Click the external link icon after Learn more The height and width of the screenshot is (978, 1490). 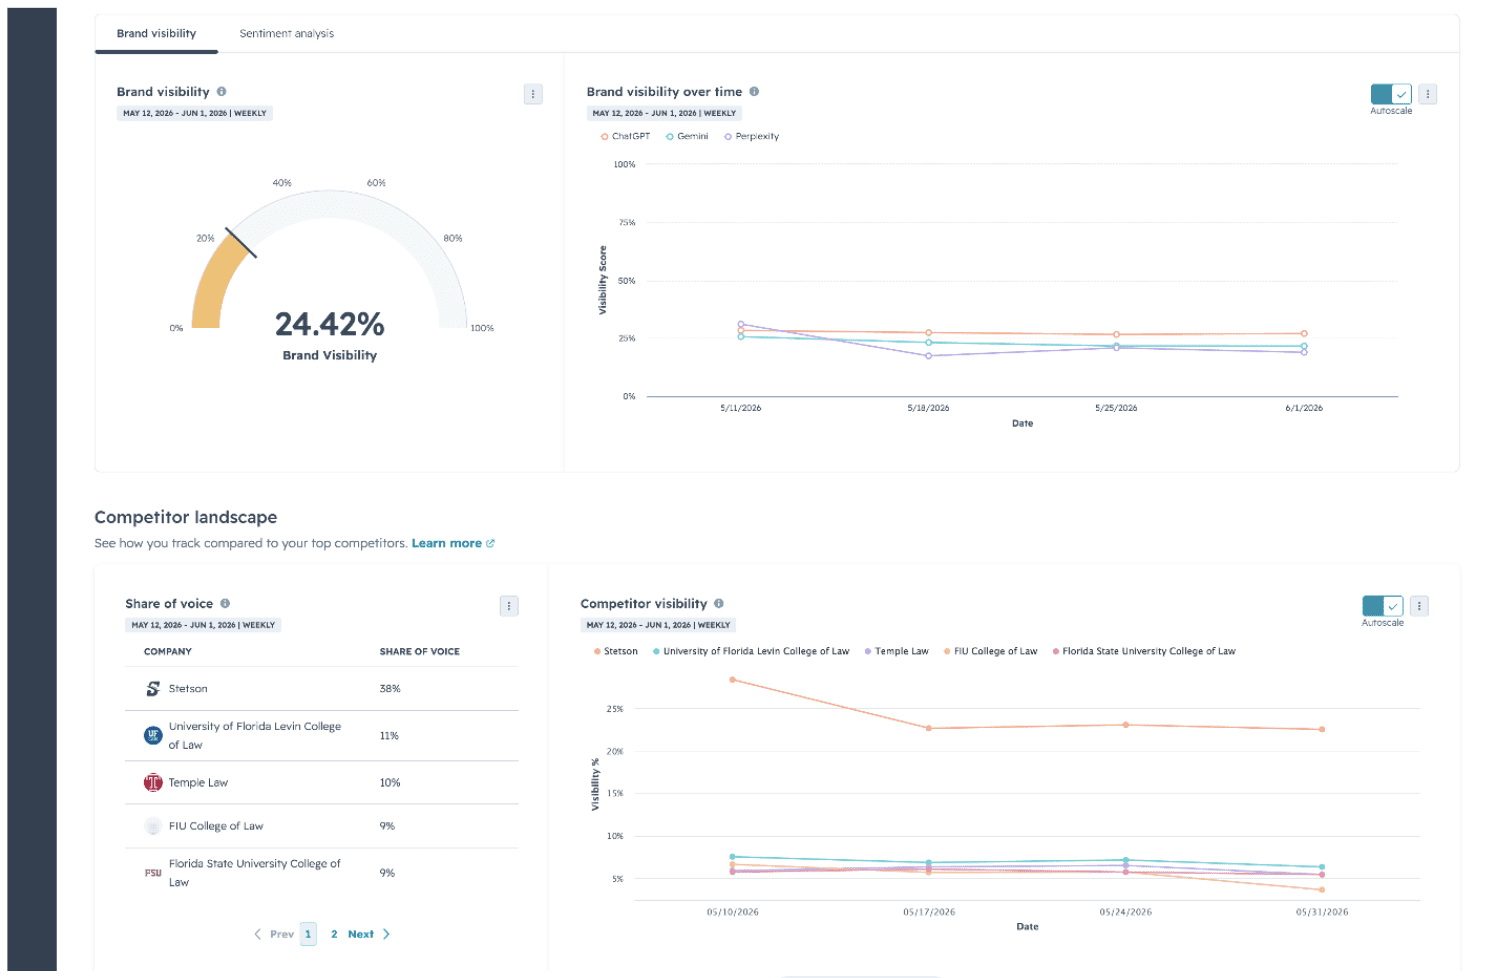pyautogui.click(x=490, y=544)
